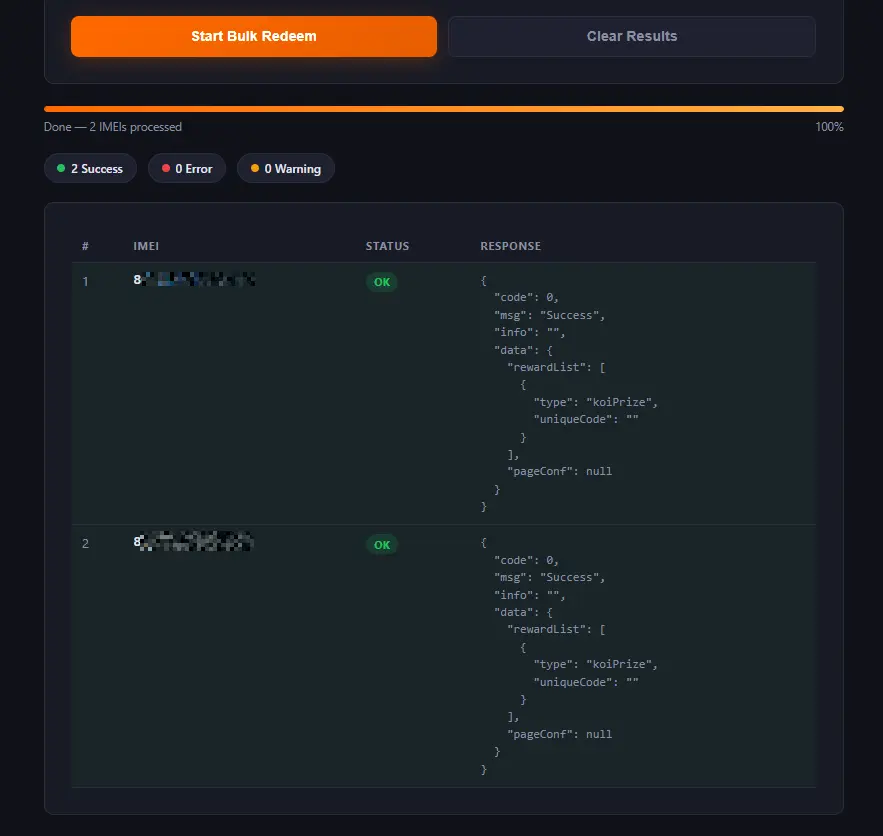Click the yellow dot on Warning chip
This screenshot has width=883, height=836.
255,168
